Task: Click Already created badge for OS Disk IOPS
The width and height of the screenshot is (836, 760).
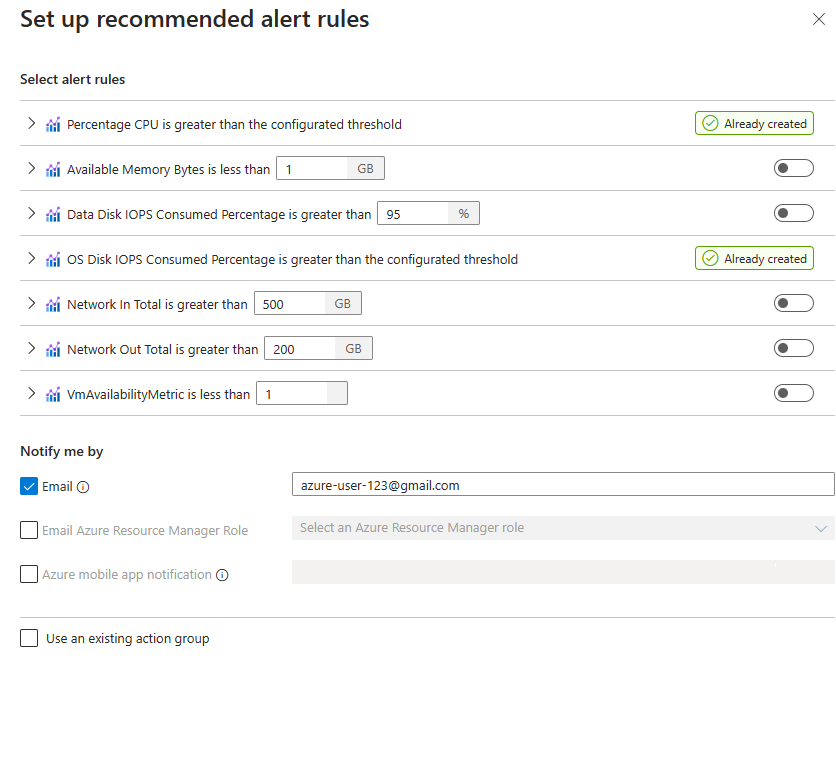Action: tap(754, 258)
